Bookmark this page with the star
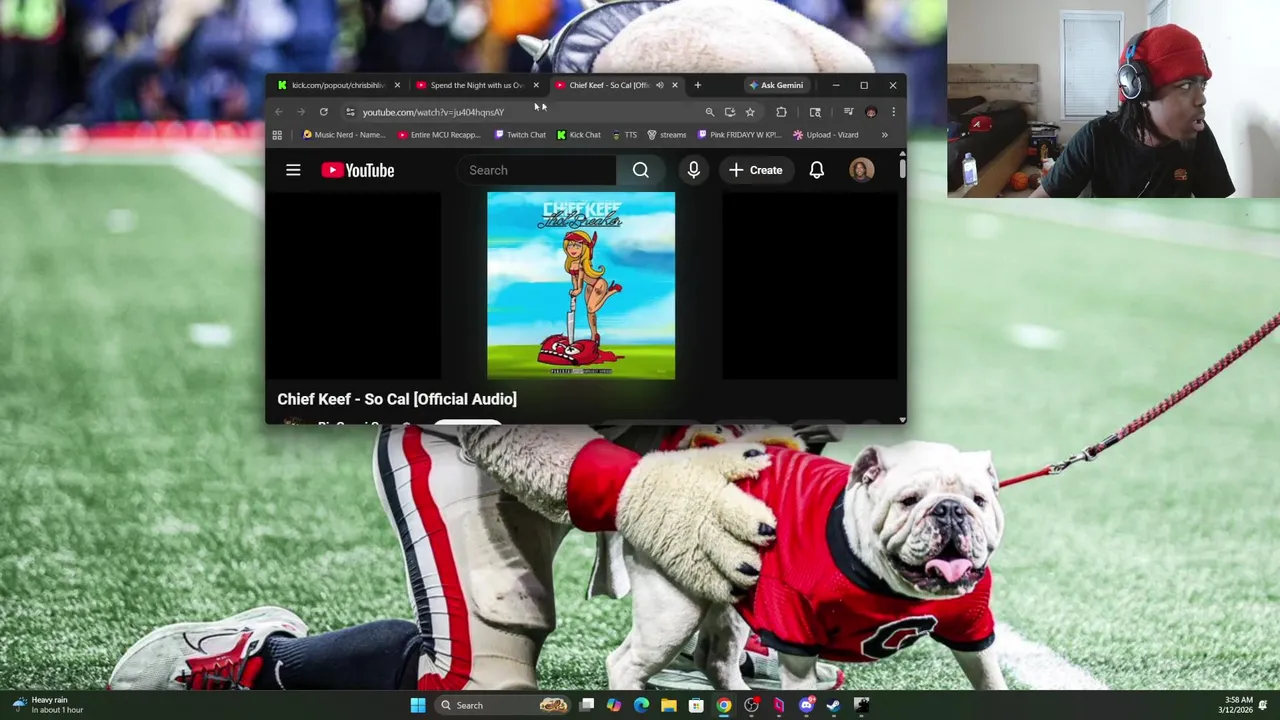1280x720 pixels. pyautogui.click(x=749, y=112)
